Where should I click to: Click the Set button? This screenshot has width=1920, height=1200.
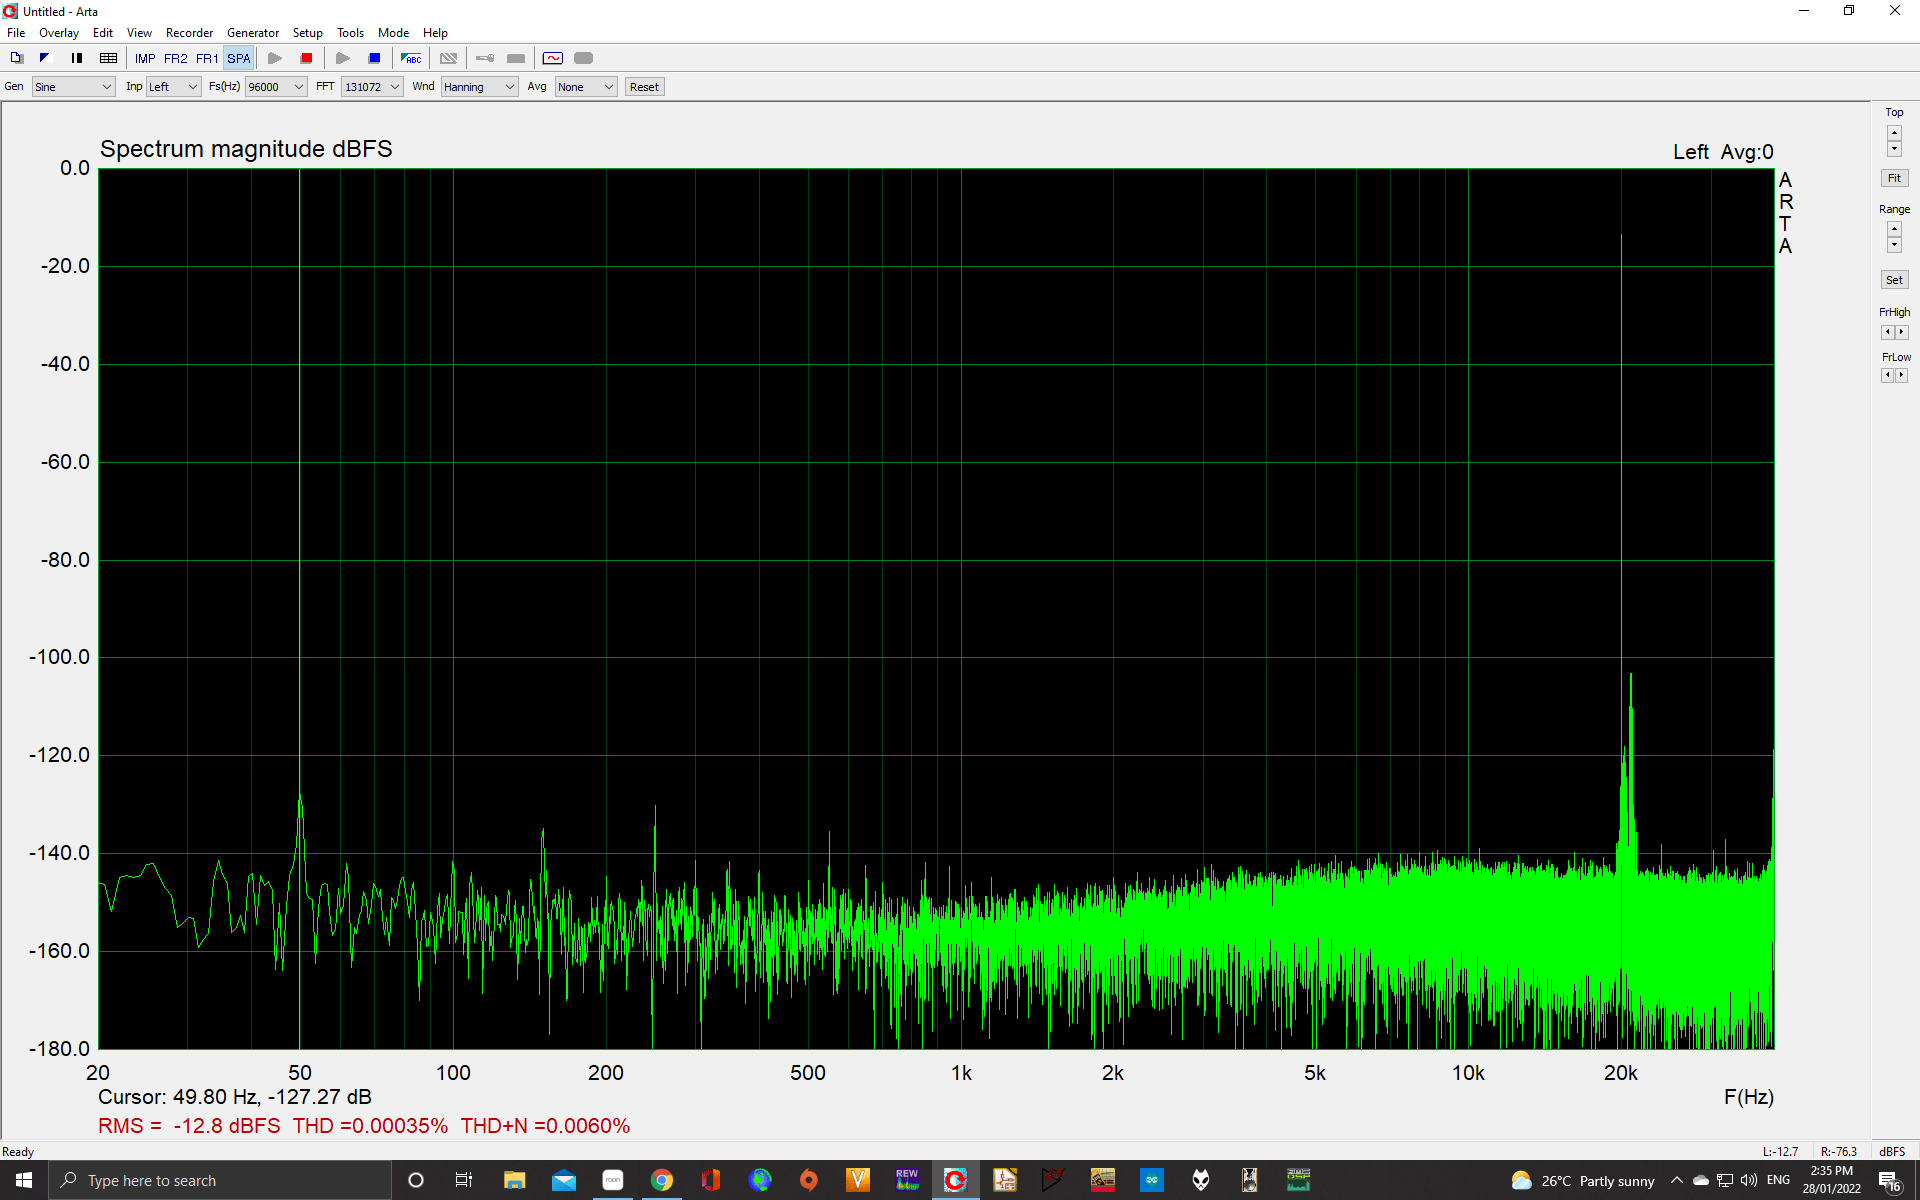point(1894,280)
